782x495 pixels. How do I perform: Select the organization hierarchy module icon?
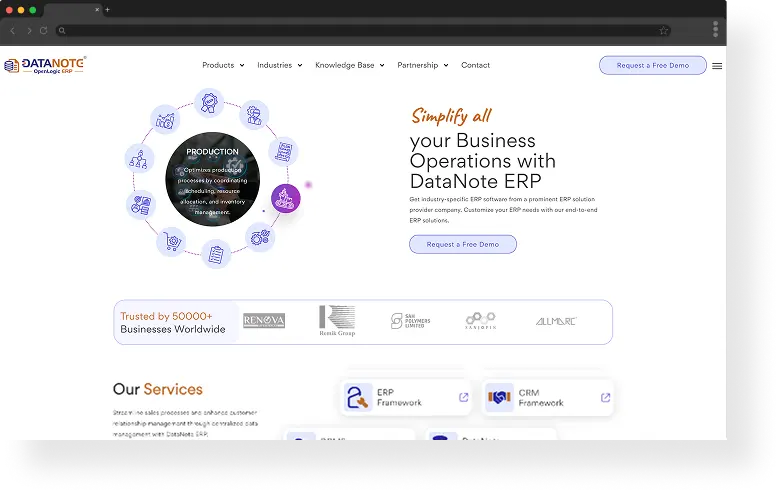click(139, 159)
